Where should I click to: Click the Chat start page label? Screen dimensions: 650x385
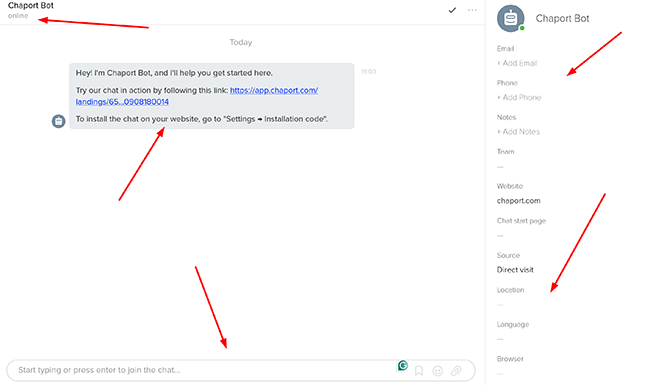coord(521,221)
